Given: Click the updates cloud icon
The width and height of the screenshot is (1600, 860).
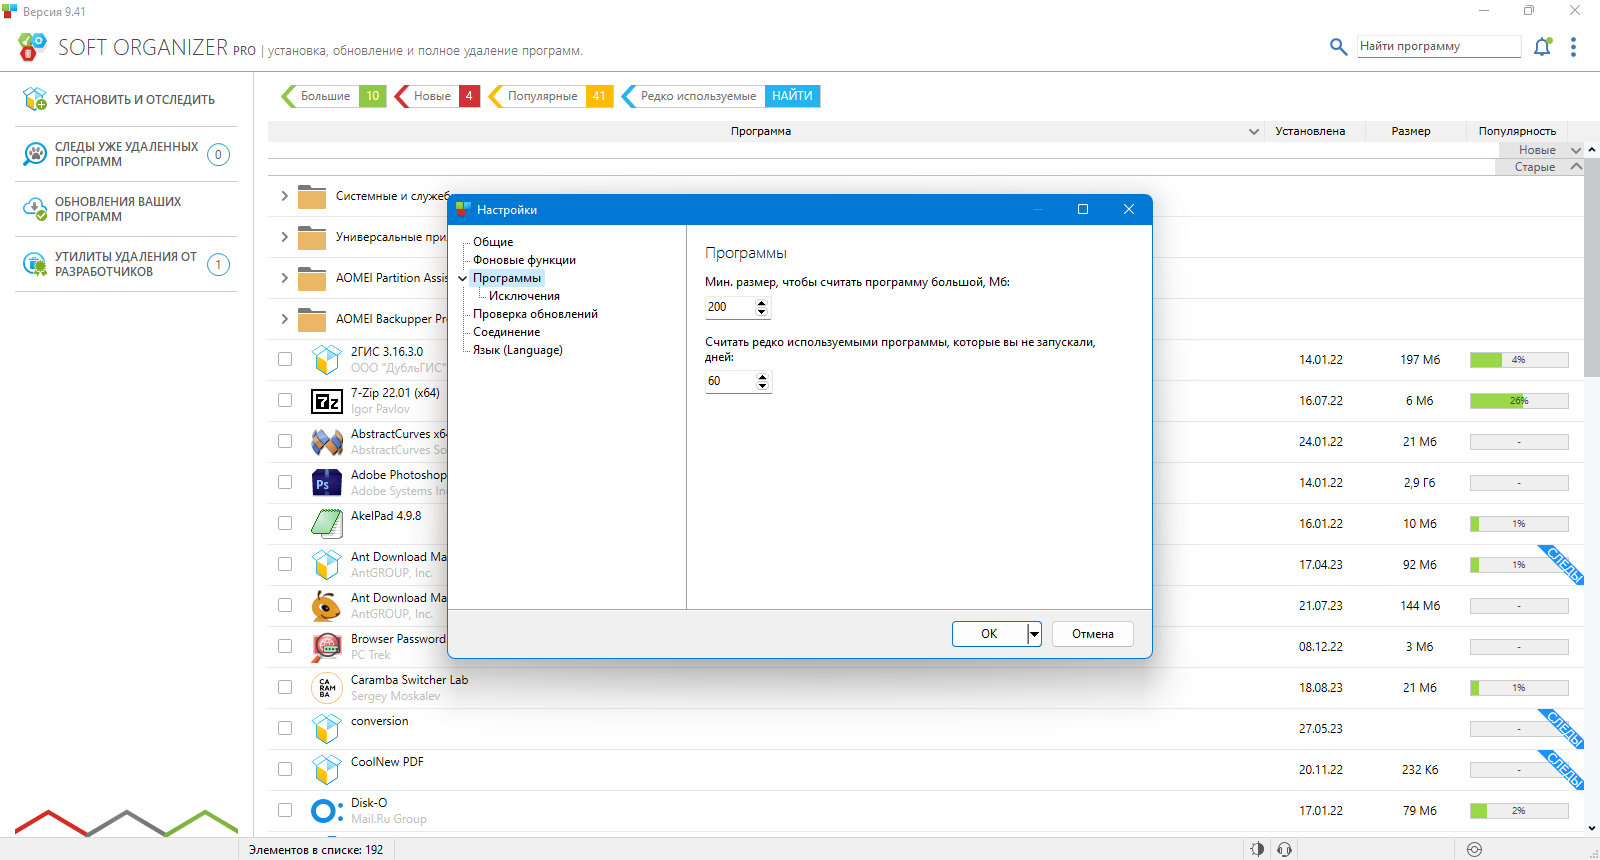Looking at the screenshot, I should coord(35,209).
